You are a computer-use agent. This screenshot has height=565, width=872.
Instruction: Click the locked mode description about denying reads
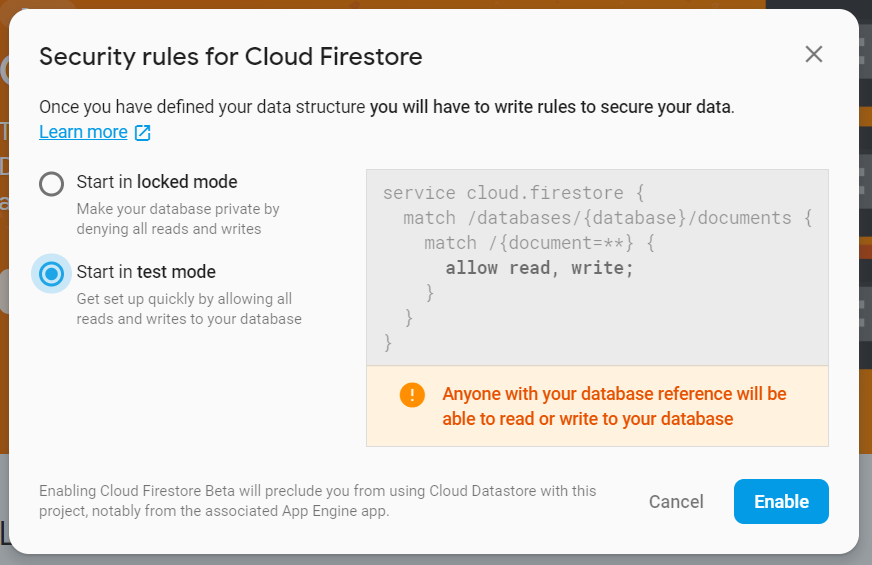coord(178,219)
